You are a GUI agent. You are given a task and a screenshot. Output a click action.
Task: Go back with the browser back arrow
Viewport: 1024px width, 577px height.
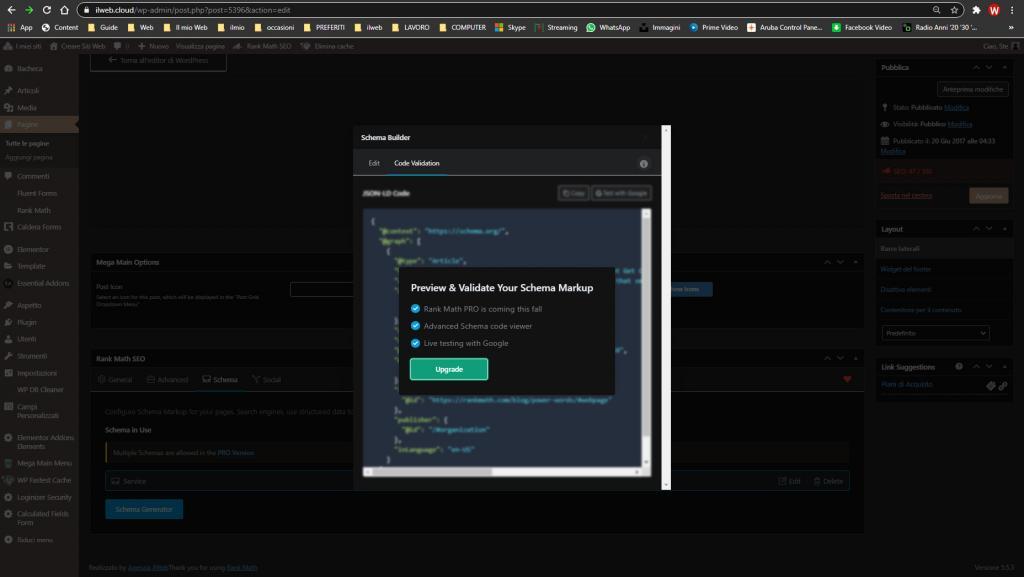11,10
